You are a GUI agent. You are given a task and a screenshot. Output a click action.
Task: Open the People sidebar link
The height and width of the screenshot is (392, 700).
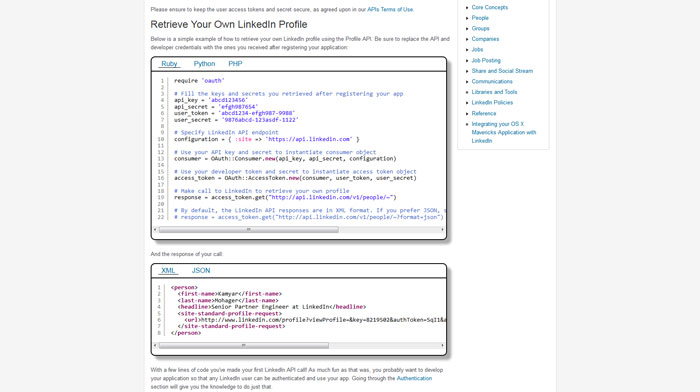[480, 18]
